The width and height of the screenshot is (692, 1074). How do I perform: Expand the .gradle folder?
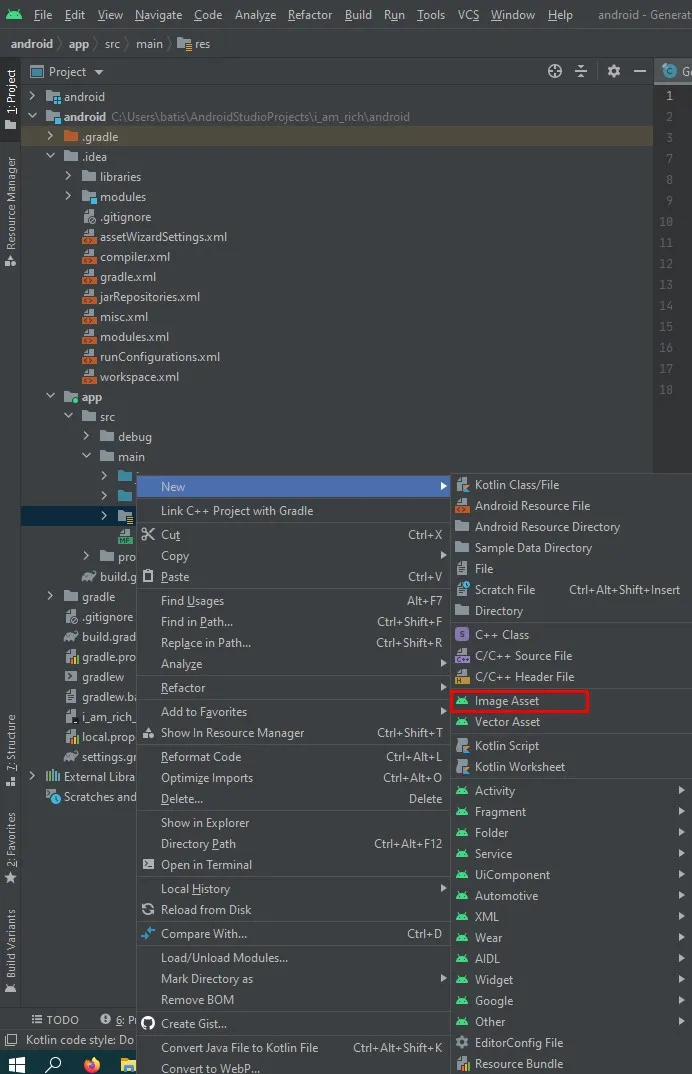(50, 136)
